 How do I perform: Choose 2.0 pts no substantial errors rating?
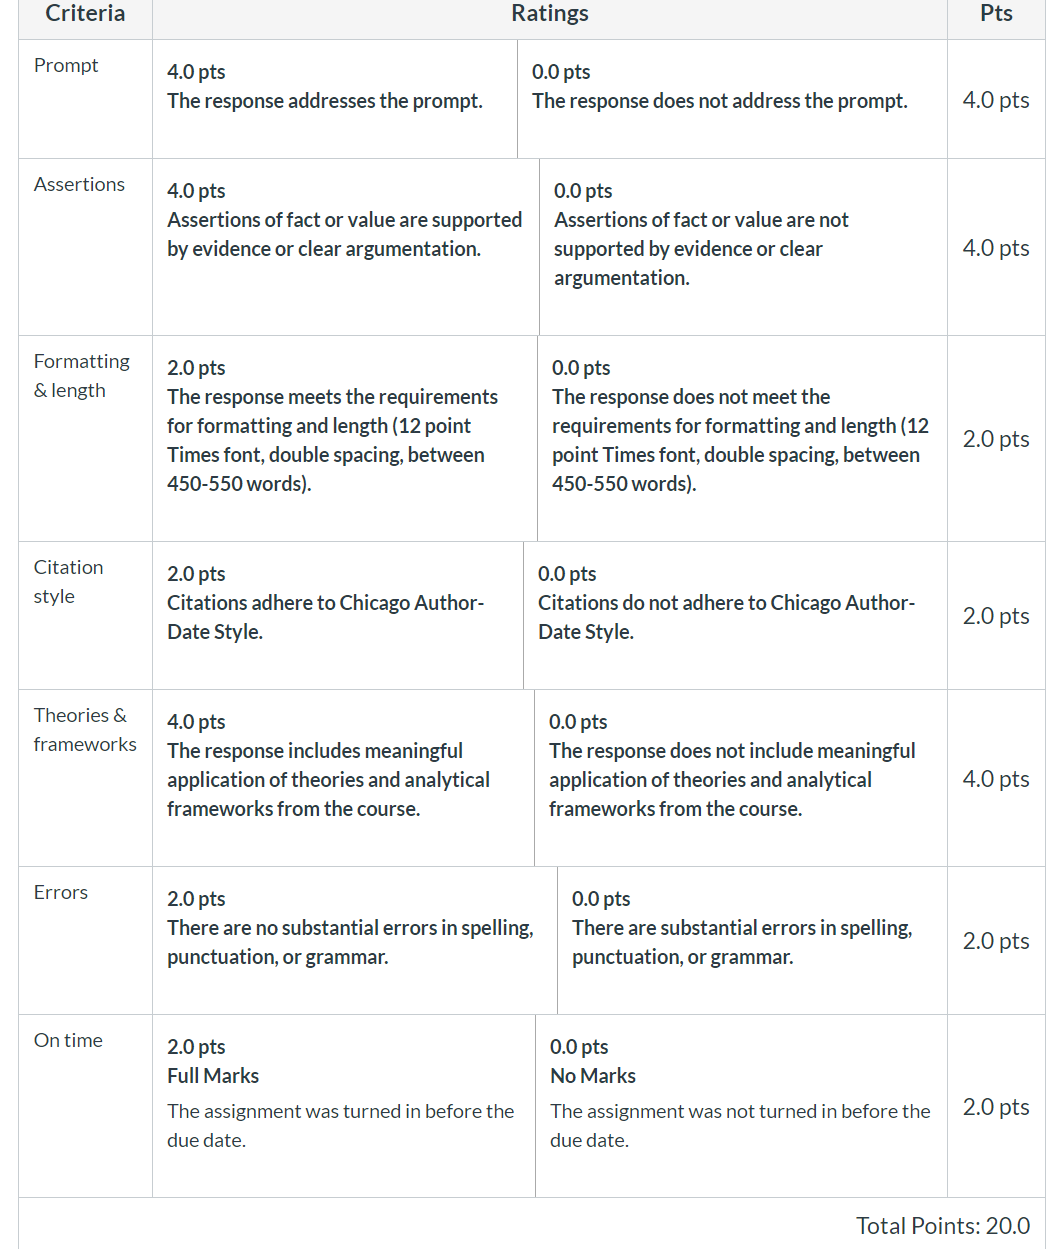click(x=355, y=940)
